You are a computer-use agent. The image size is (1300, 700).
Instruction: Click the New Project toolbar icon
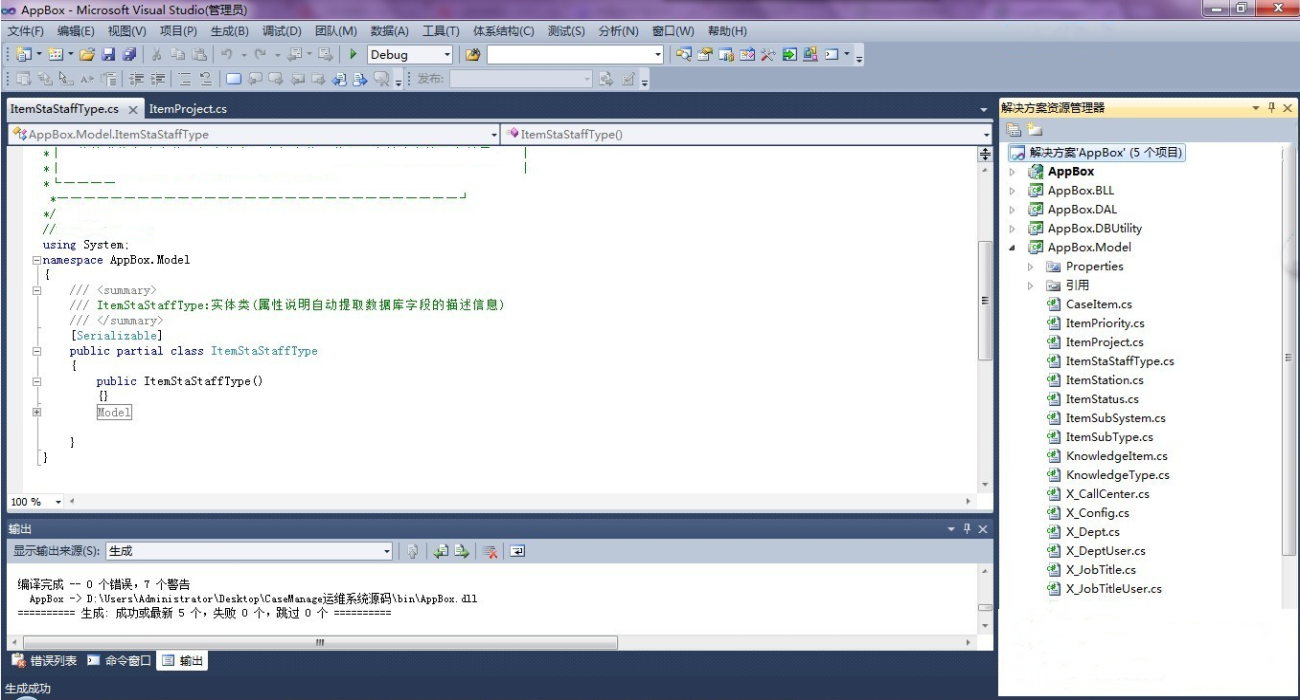(22, 55)
